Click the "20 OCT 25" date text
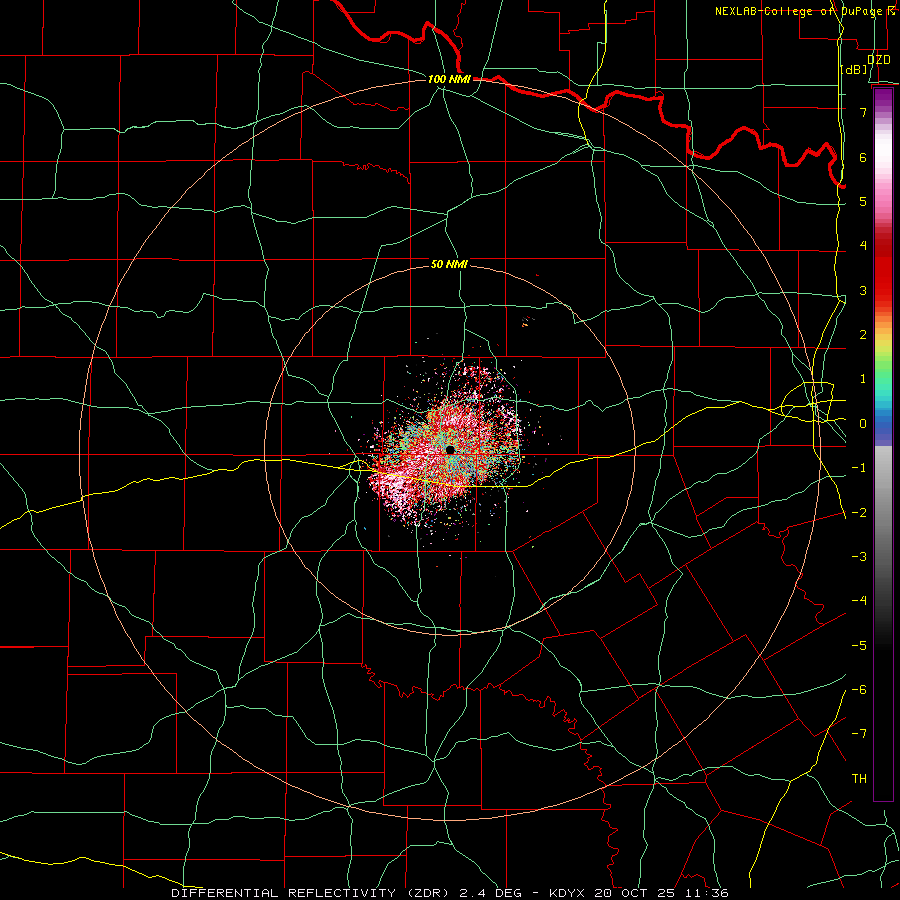 pyautogui.click(x=635, y=893)
